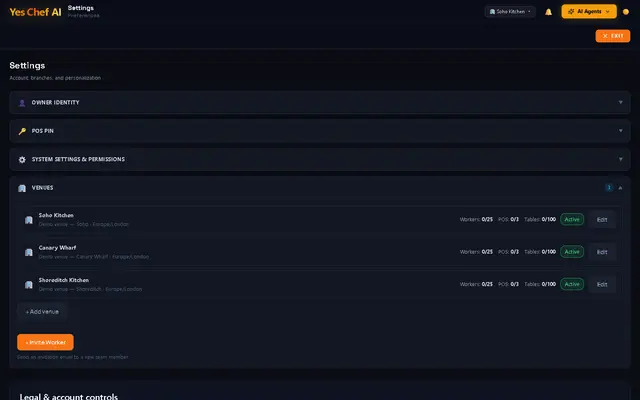Select the Canary Wharf venue name
This screenshot has width=640, height=400.
(57, 247)
